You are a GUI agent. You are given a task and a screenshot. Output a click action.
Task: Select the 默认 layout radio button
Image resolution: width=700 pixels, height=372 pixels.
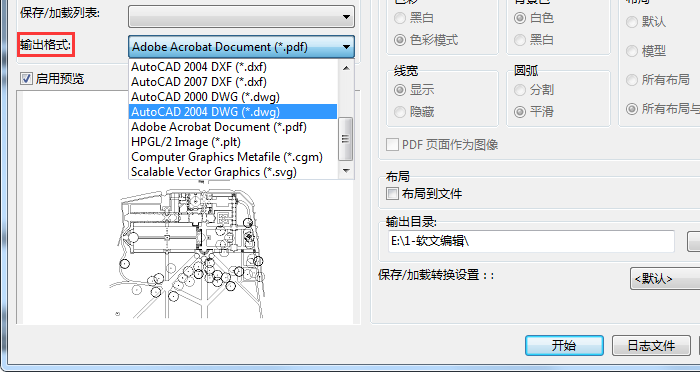pos(632,22)
